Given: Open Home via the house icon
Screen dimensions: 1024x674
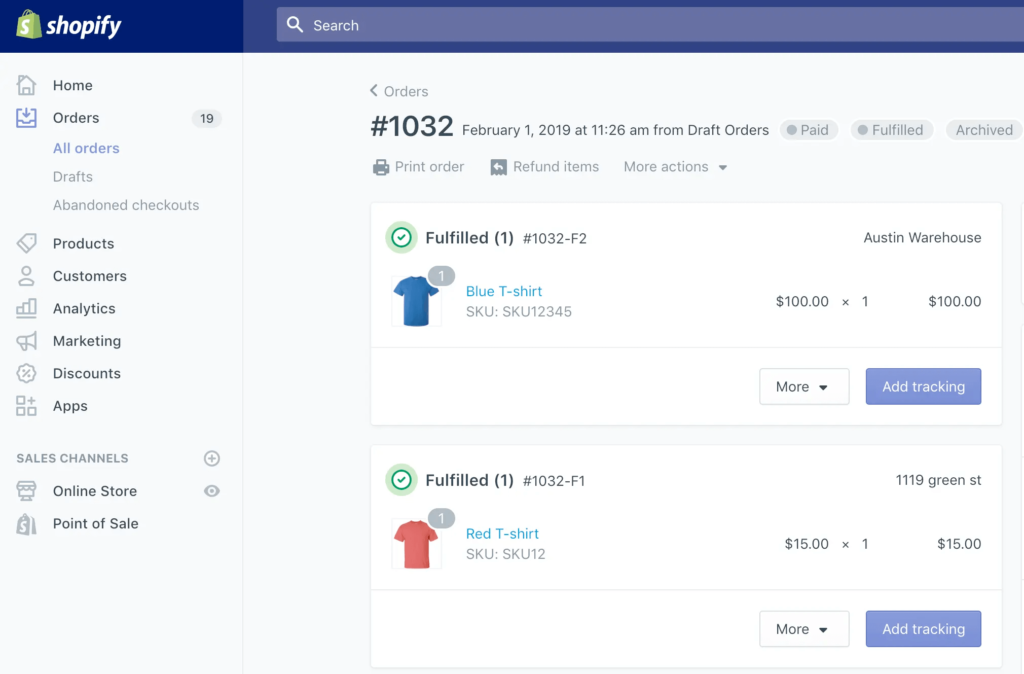Looking at the screenshot, I should (28, 85).
